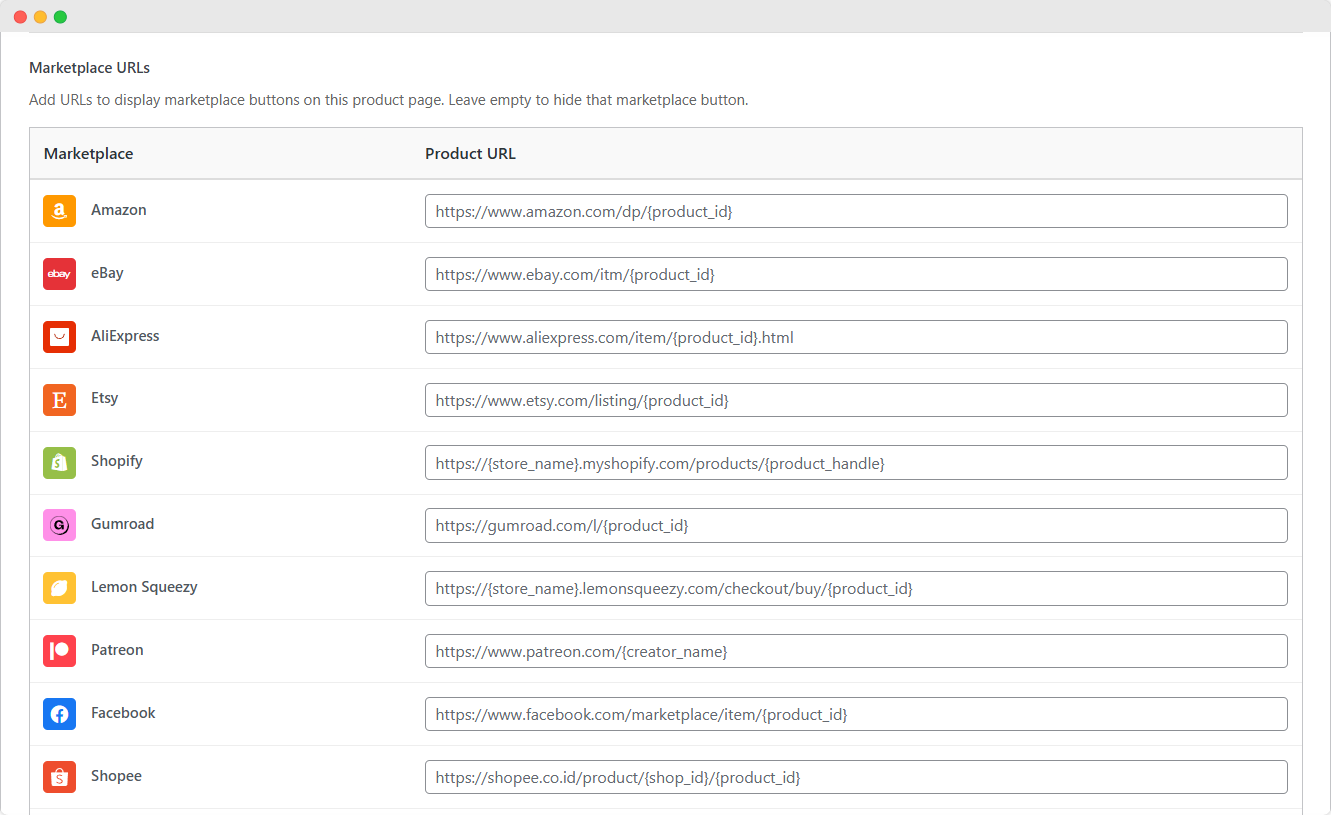Click the Facebook marketplace icon
Viewport: 1331px width, 815px height.
coord(60,714)
